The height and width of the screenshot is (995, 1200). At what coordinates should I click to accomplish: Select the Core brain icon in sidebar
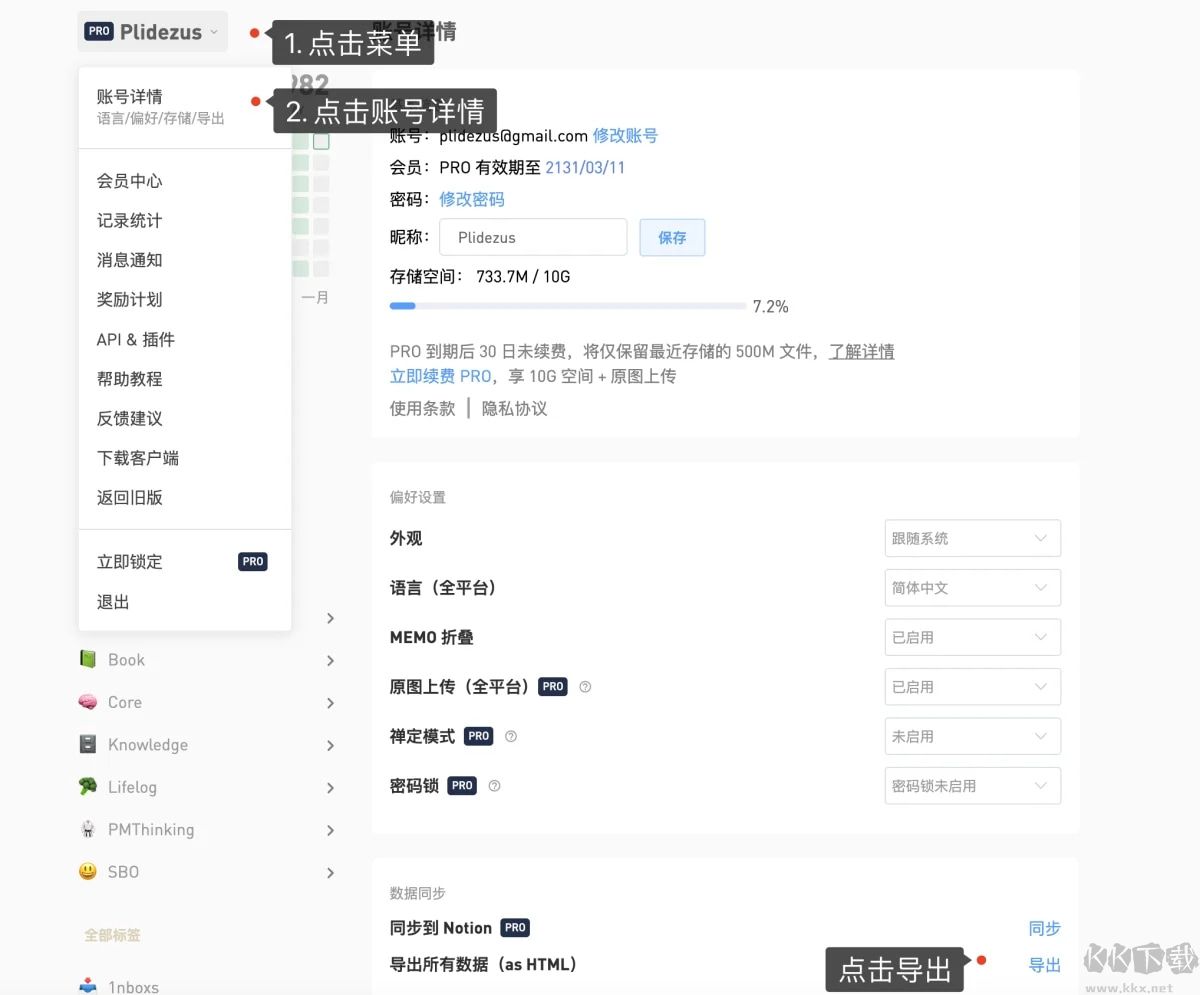(90, 702)
